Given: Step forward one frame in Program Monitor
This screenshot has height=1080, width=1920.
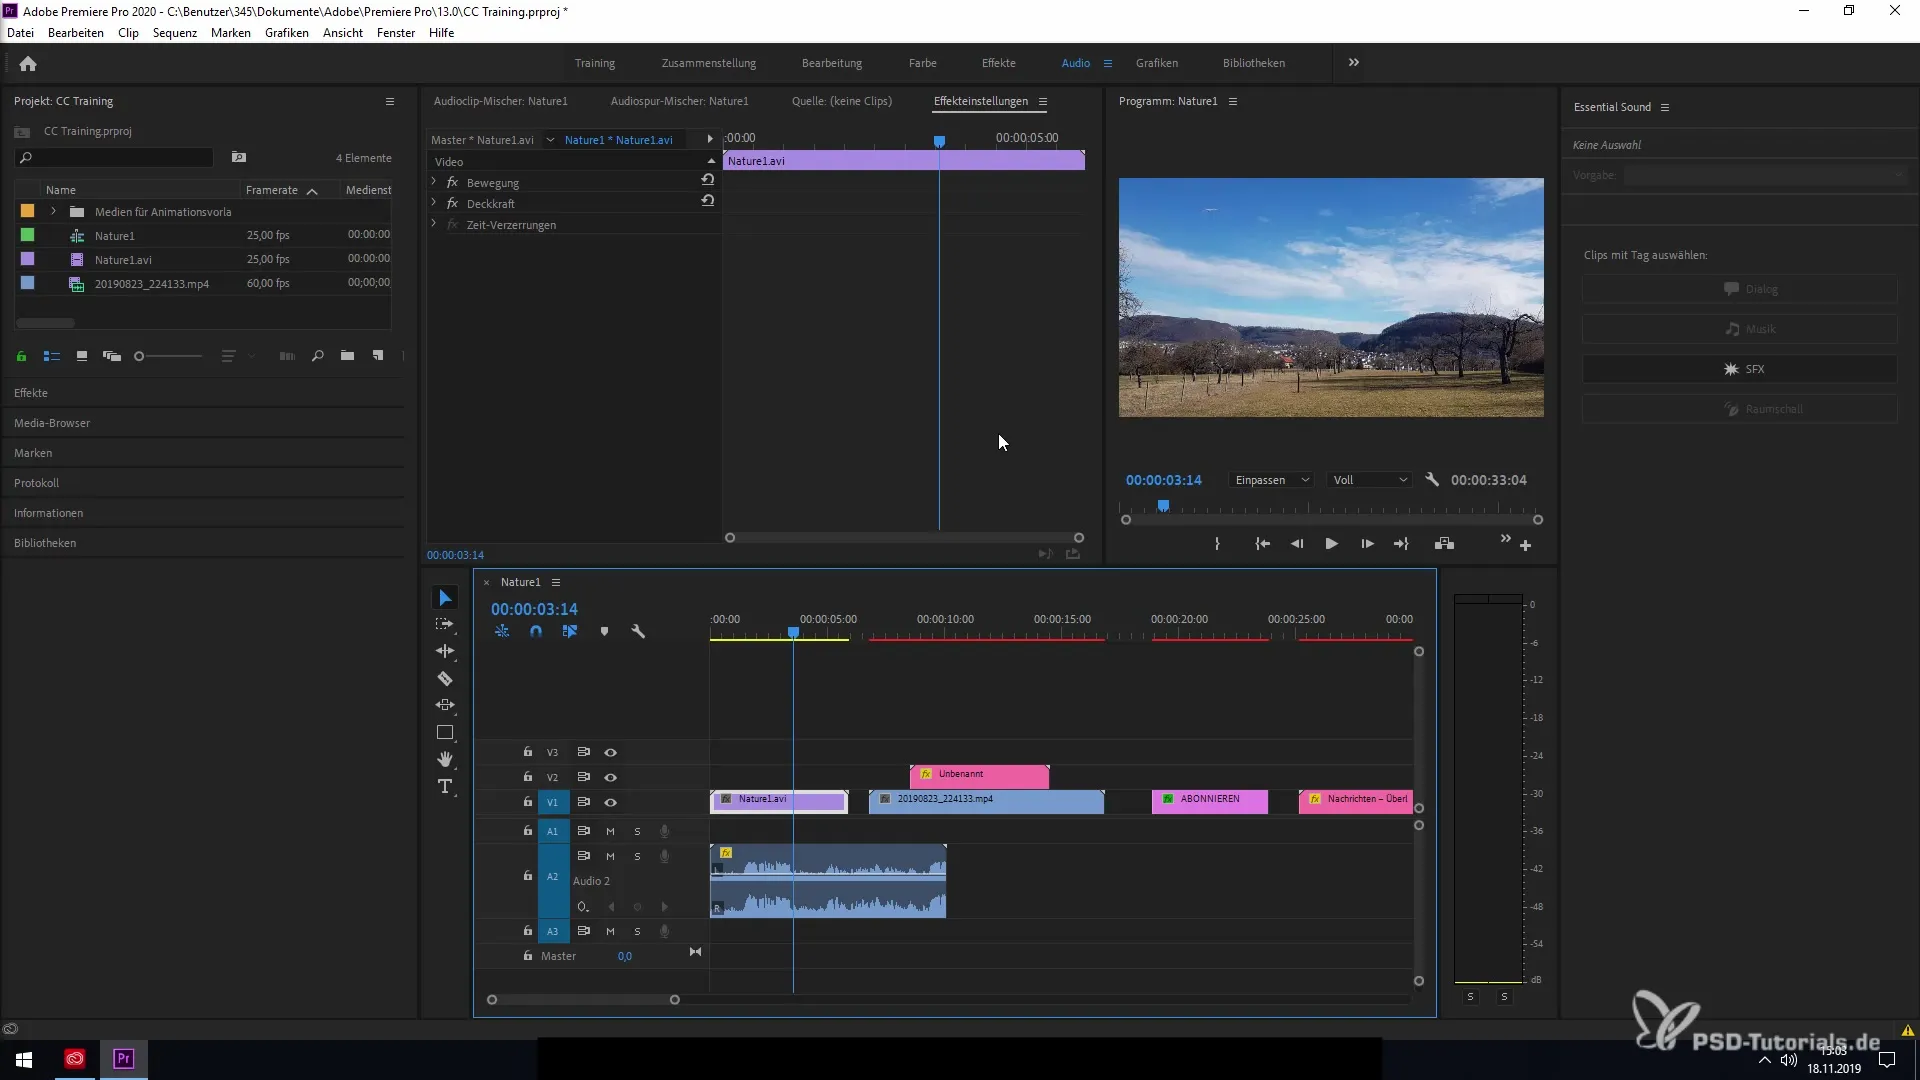Looking at the screenshot, I should [1367, 544].
